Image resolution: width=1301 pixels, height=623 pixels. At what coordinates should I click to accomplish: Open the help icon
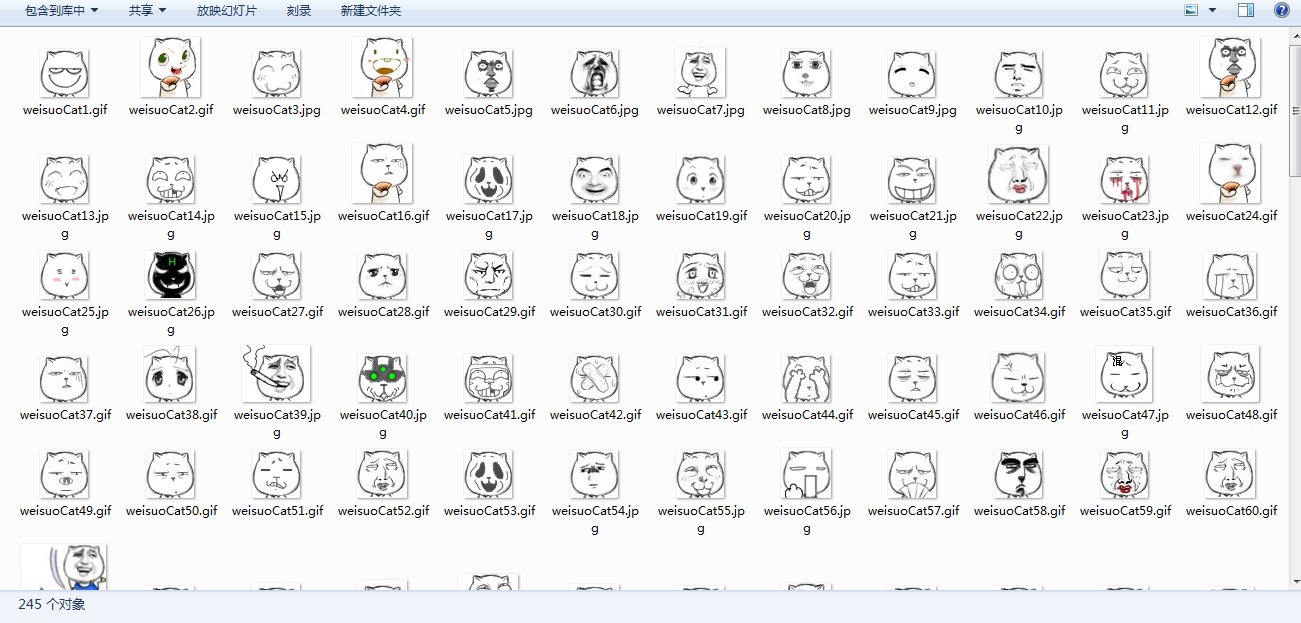click(x=1281, y=10)
